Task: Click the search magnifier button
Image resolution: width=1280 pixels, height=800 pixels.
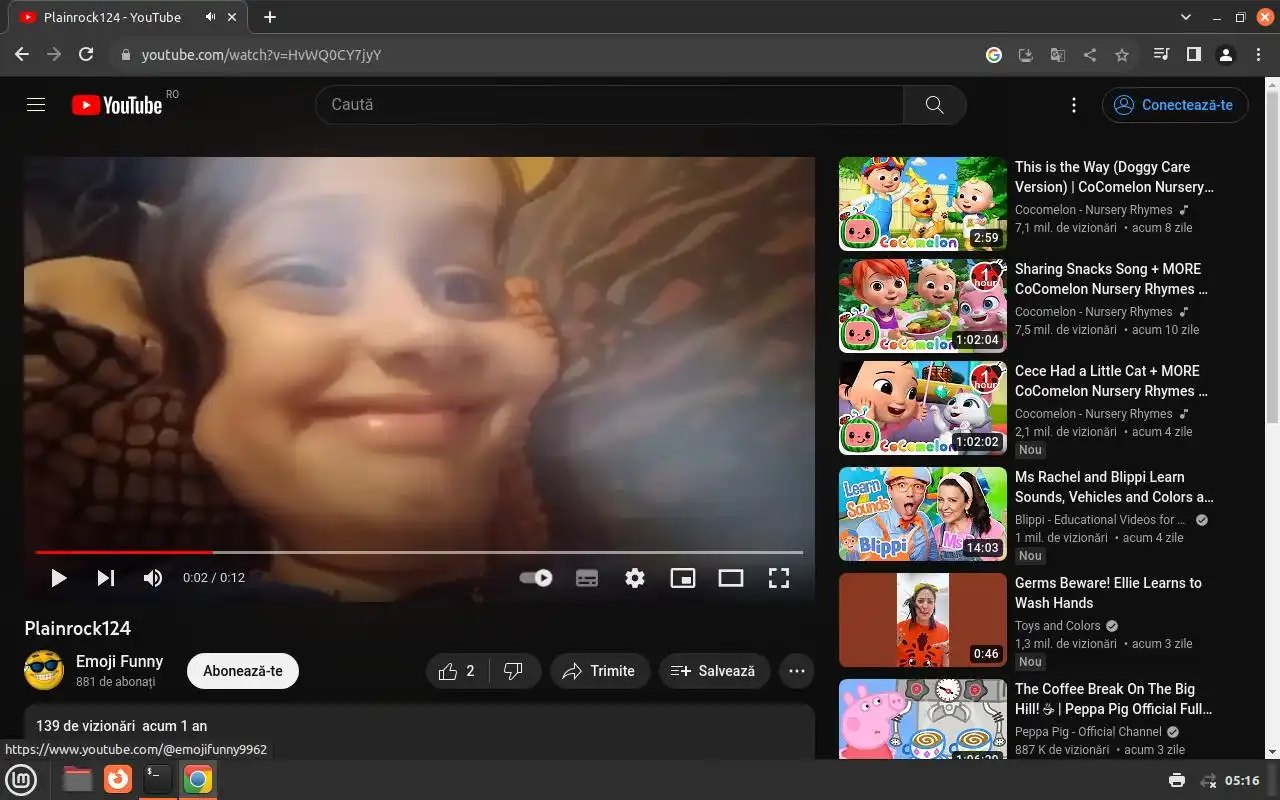Action: tap(934, 105)
